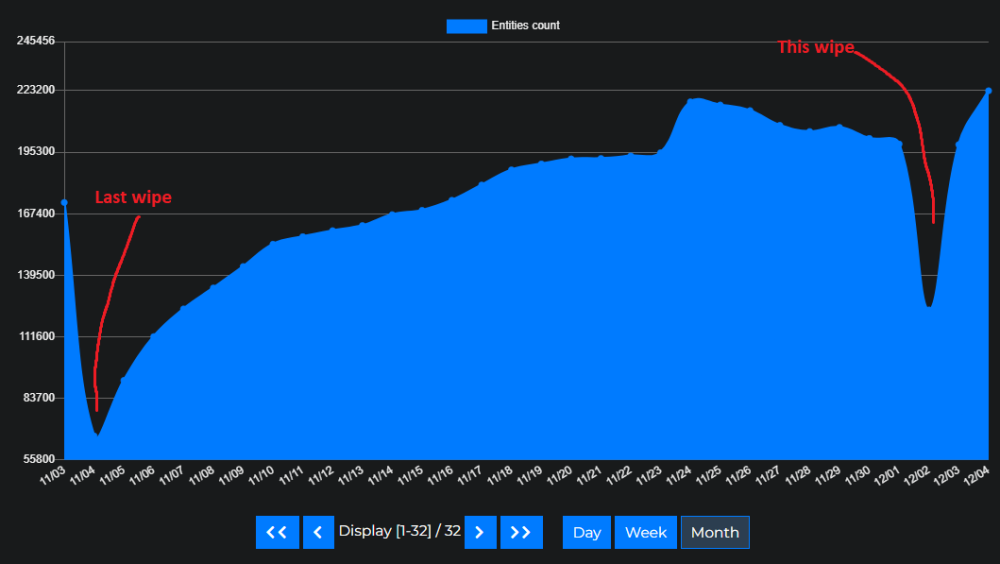Click the first data point at 11/03

64,203
